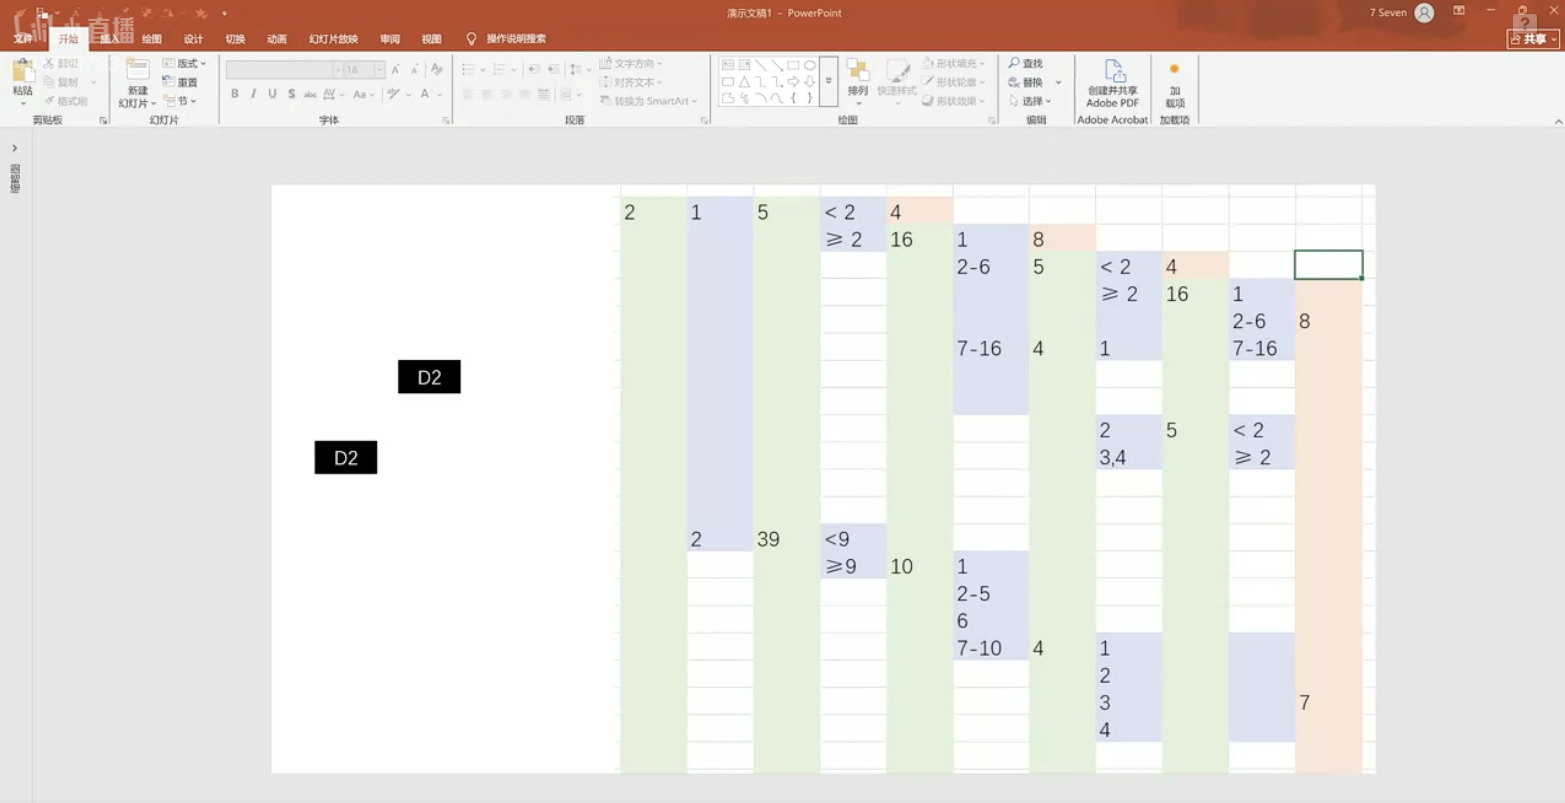Select the triangle shape in shapes gallery
Image resolution: width=1565 pixels, height=803 pixels.
pos(744,82)
